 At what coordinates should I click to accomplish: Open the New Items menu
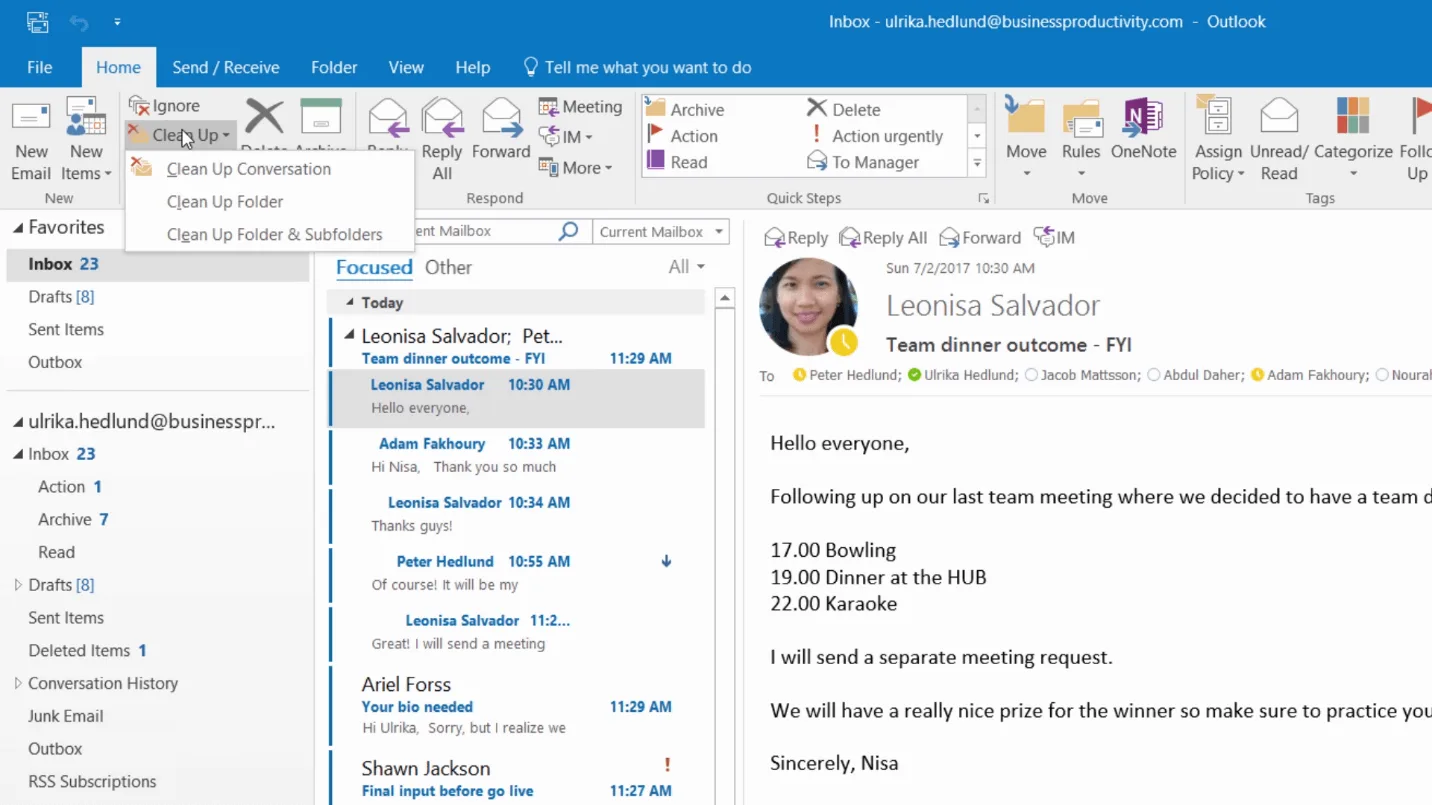click(86, 139)
